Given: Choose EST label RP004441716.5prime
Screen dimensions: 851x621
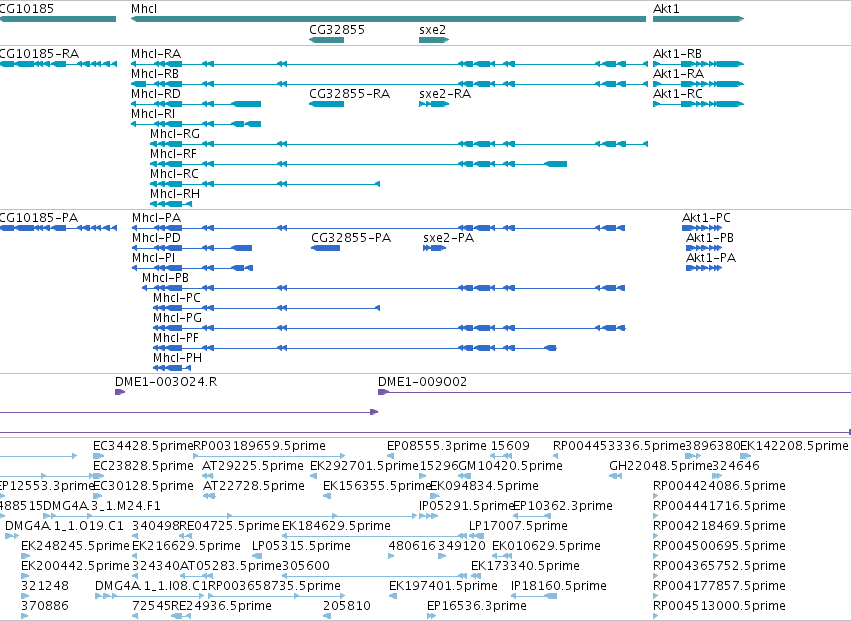Looking at the screenshot, I should [720, 506].
